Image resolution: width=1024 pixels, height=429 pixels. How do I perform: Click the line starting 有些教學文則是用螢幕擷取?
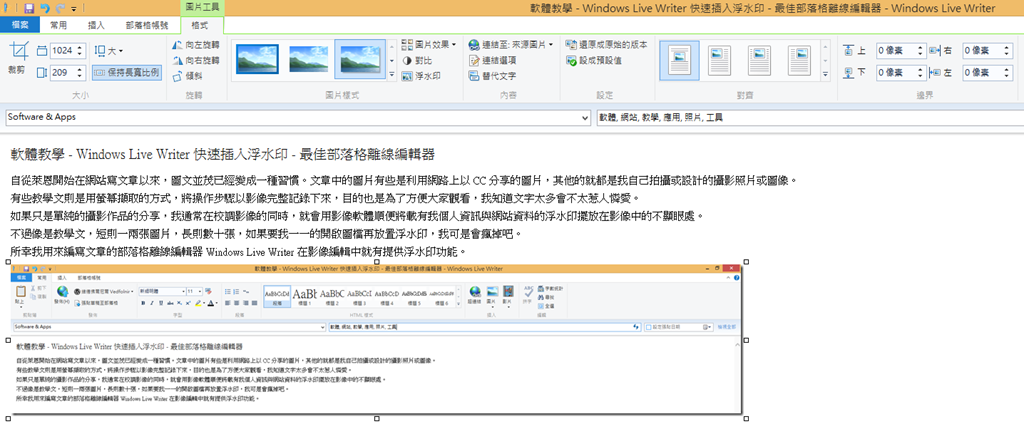[324, 197]
